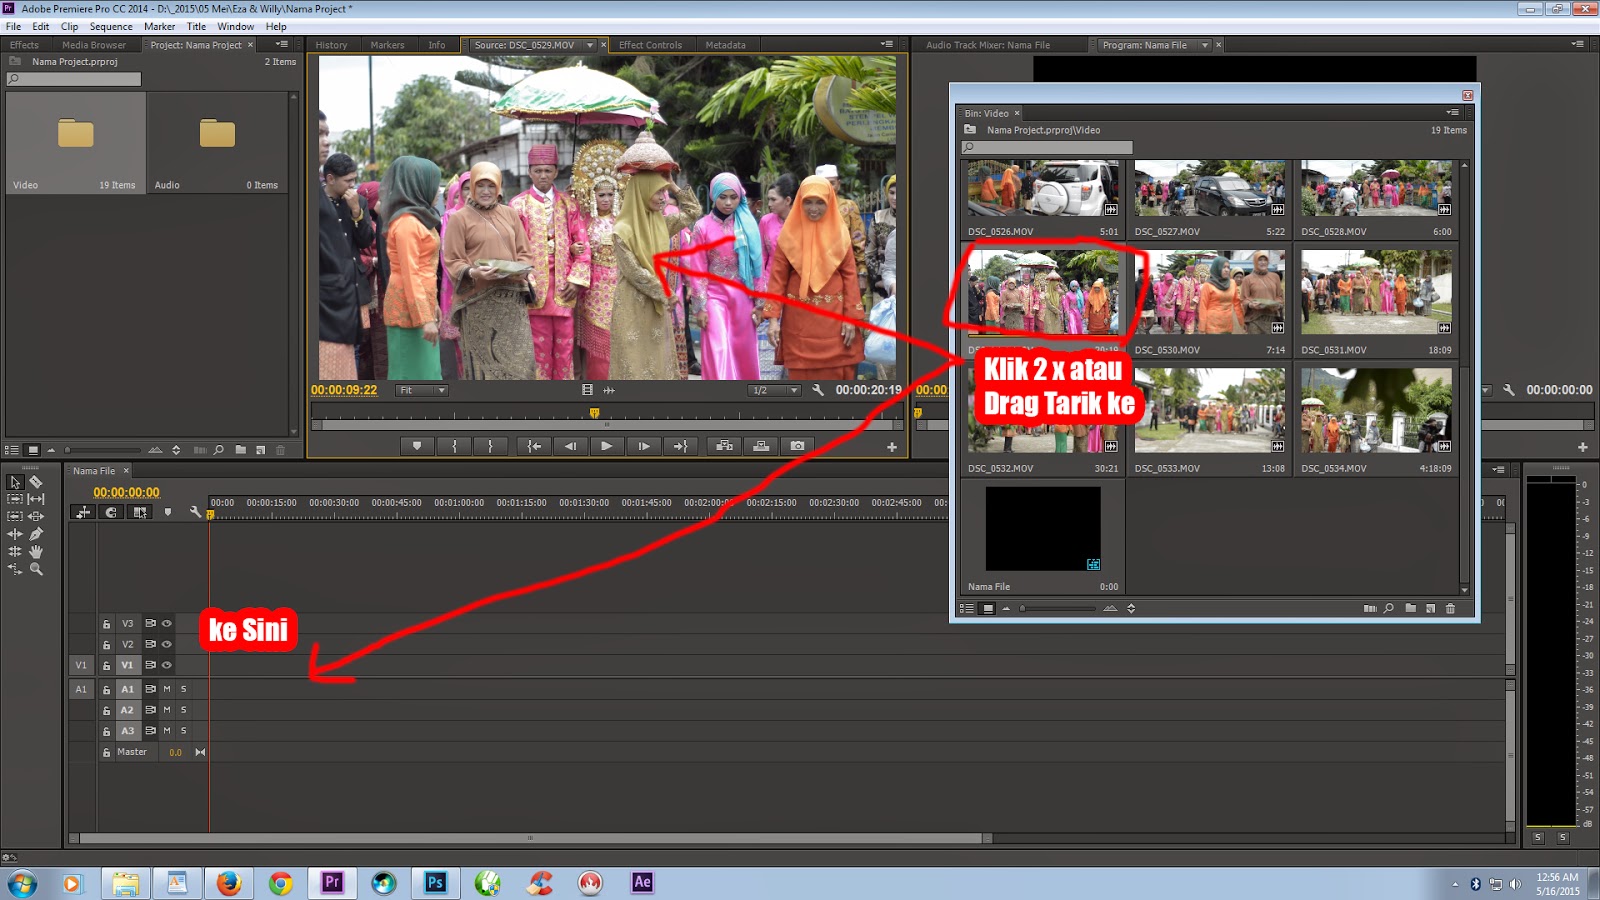Add marker in the timeline panel
Viewport: 1600px width, 900px height.
[x=168, y=512]
